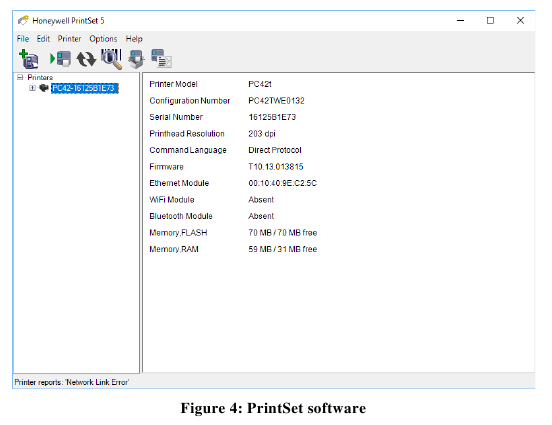Click the Send to Printer toolbar icon
Image resolution: width=552 pixels, height=425 pixels.
pyautogui.click(x=60, y=59)
